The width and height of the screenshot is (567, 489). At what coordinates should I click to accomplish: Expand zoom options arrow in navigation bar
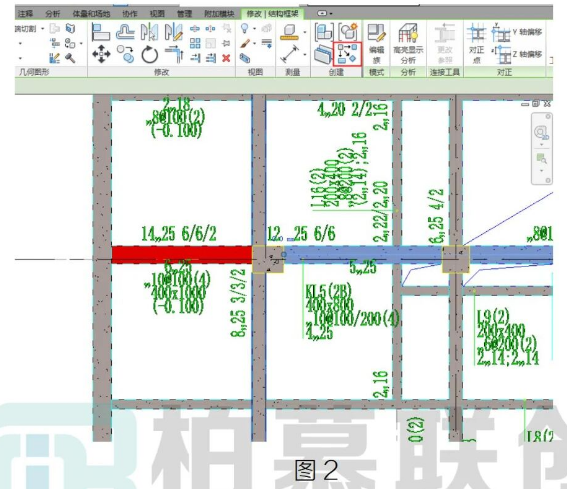point(541,170)
